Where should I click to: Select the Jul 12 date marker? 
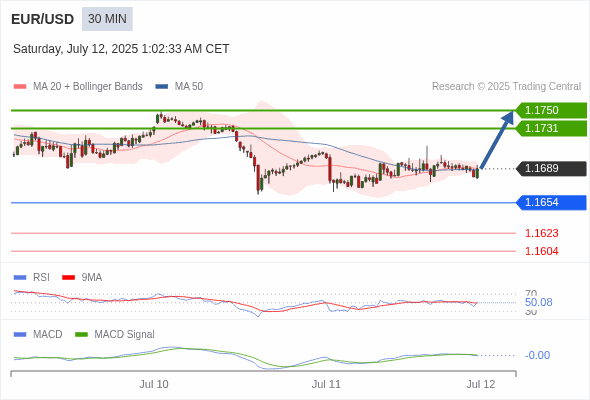point(481,384)
